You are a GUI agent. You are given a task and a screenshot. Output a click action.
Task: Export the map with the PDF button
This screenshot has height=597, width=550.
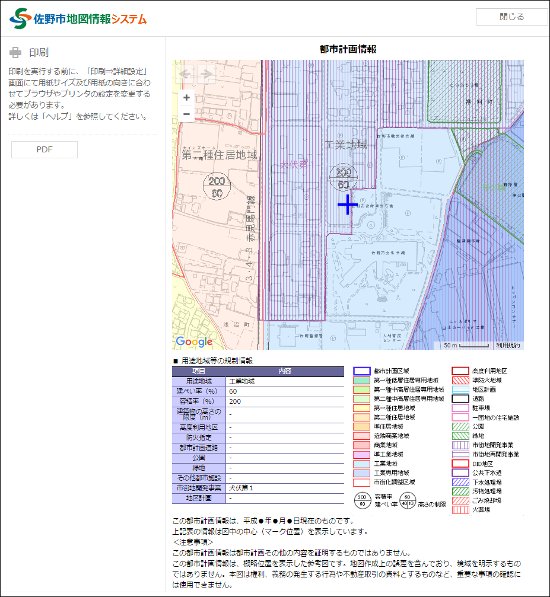point(45,149)
